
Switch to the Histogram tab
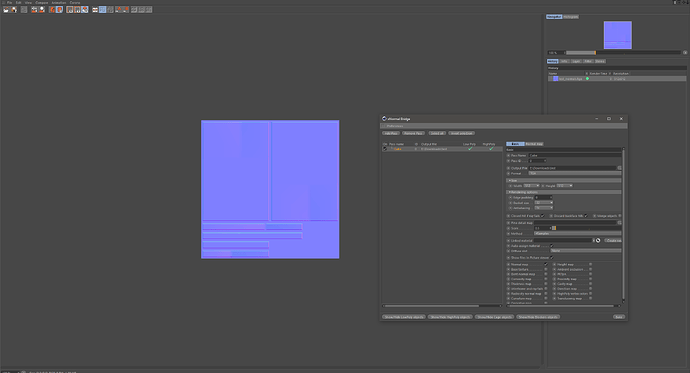click(x=571, y=17)
